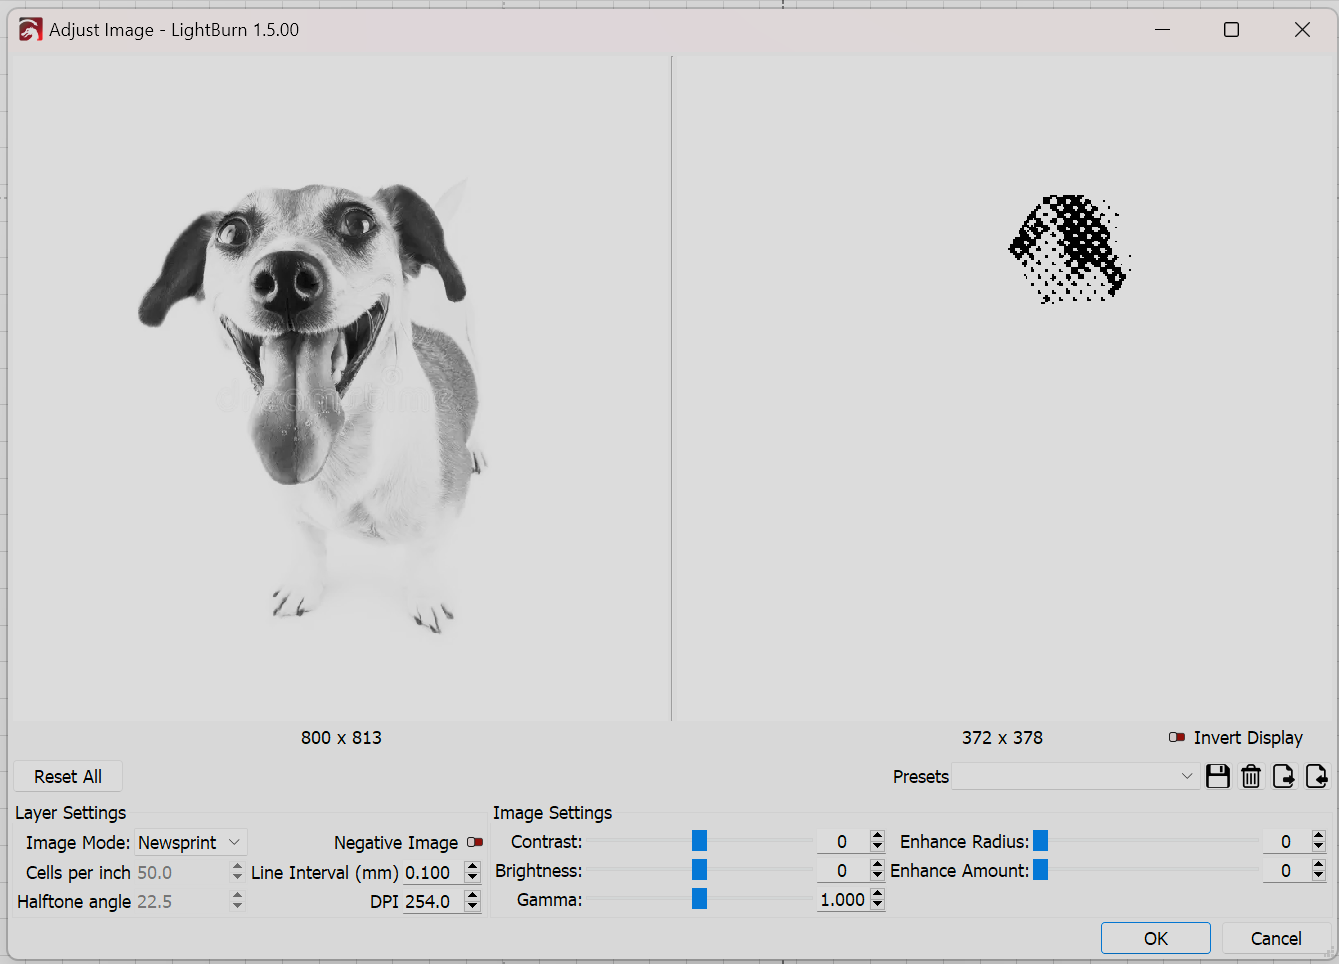Click the Reset All button
The image size is (1339, 964).
67,776
